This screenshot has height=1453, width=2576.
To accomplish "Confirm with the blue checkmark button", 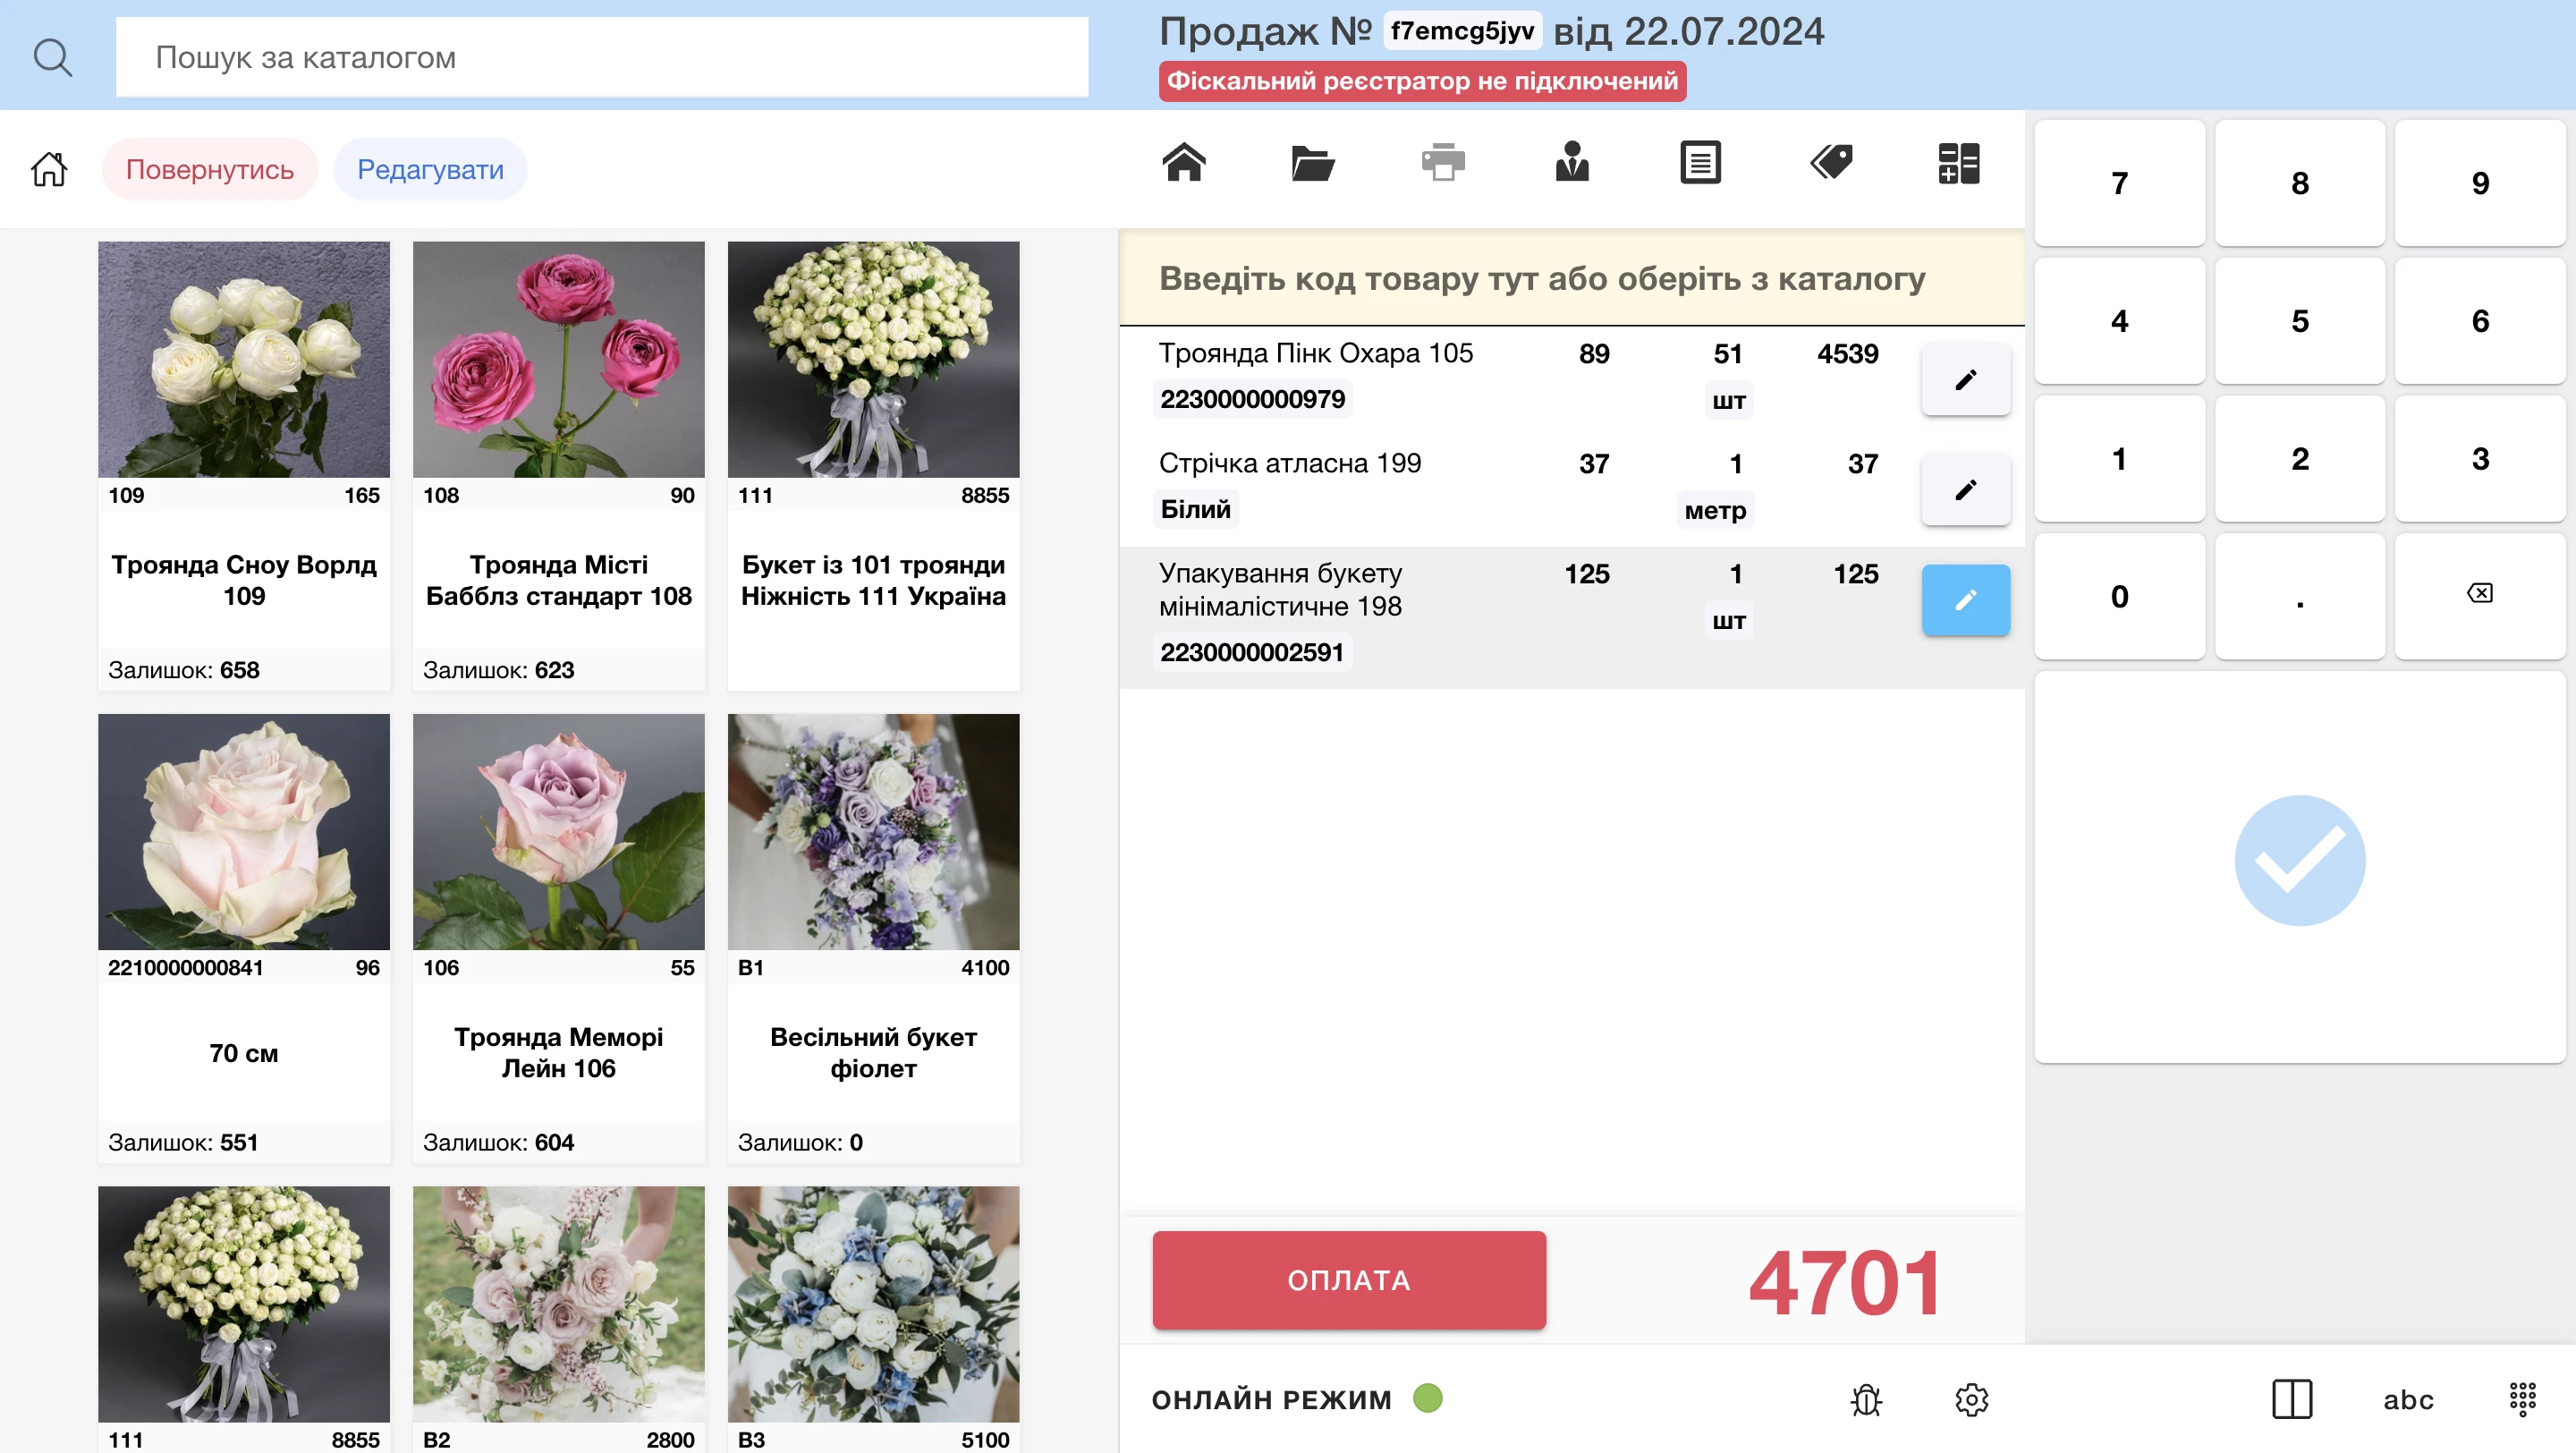I will coord(2299,861).
